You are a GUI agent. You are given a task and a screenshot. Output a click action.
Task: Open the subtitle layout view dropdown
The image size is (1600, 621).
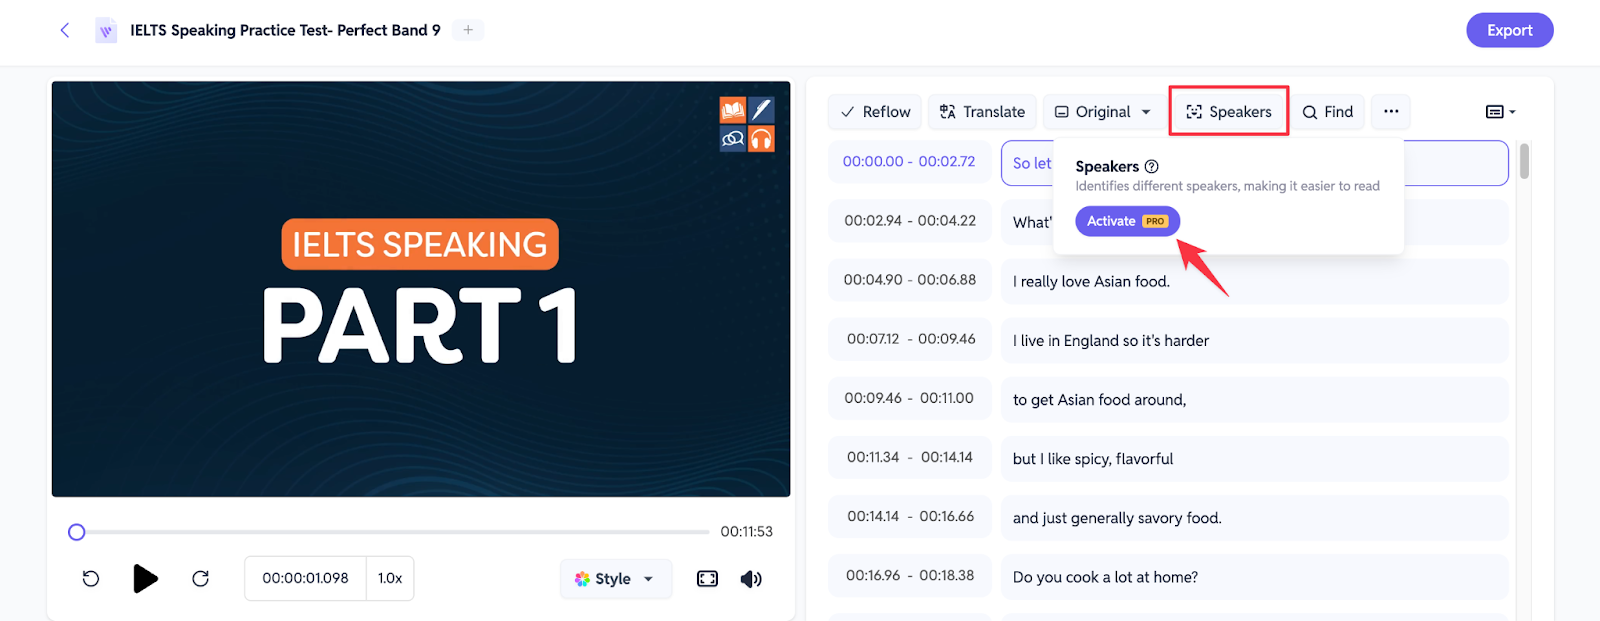coord(1500,112)
